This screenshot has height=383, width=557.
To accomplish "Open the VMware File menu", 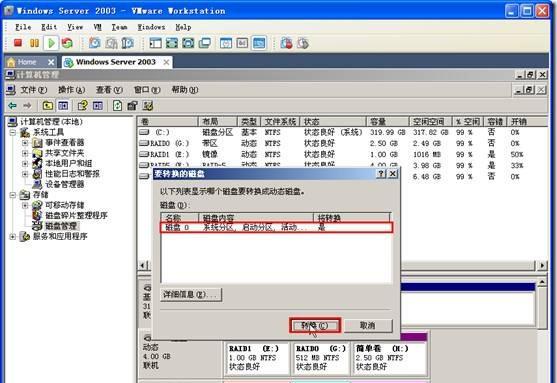I will (x=23, y=27).
